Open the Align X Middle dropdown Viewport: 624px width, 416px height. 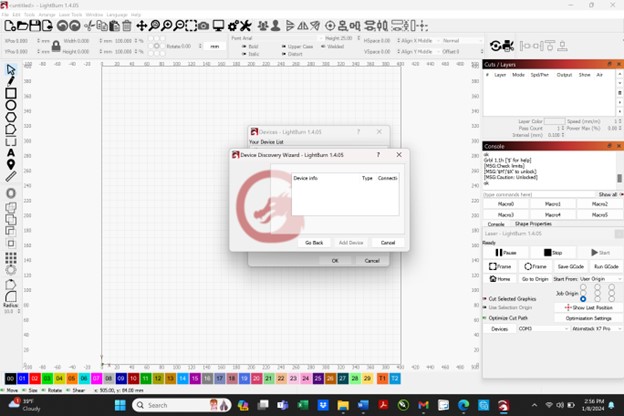click(x=419, y=41)
